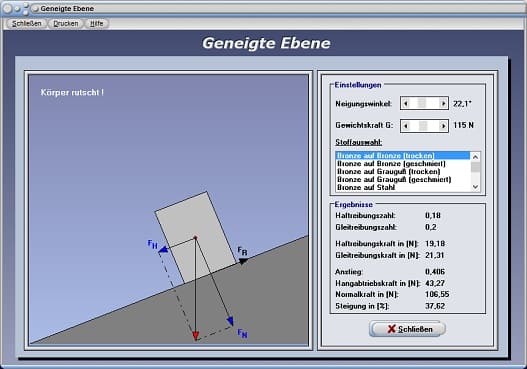Click the Stoffauswahl label
527x369 pixels.
click(x=359, y=142)
